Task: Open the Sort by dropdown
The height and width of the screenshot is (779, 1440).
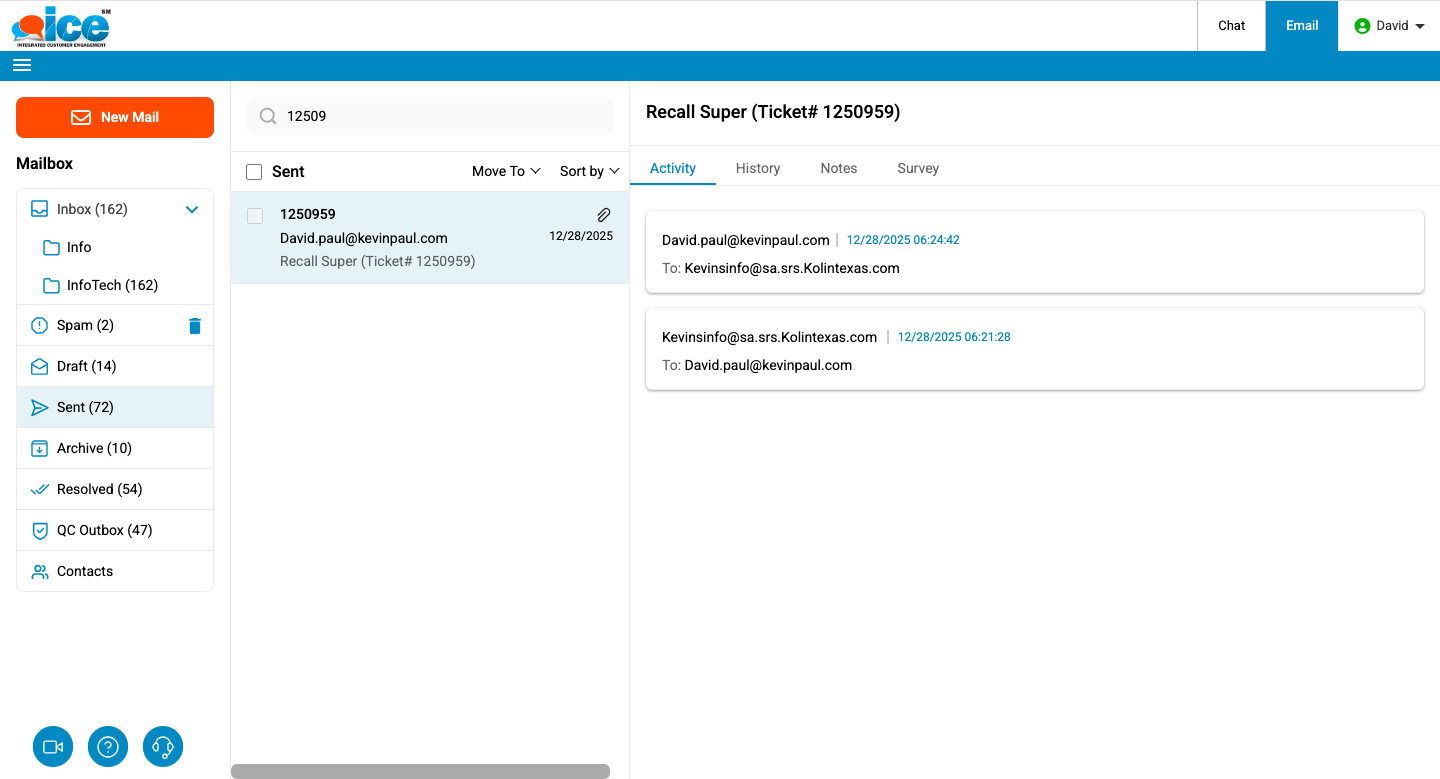Action: (x=590, y=172)
